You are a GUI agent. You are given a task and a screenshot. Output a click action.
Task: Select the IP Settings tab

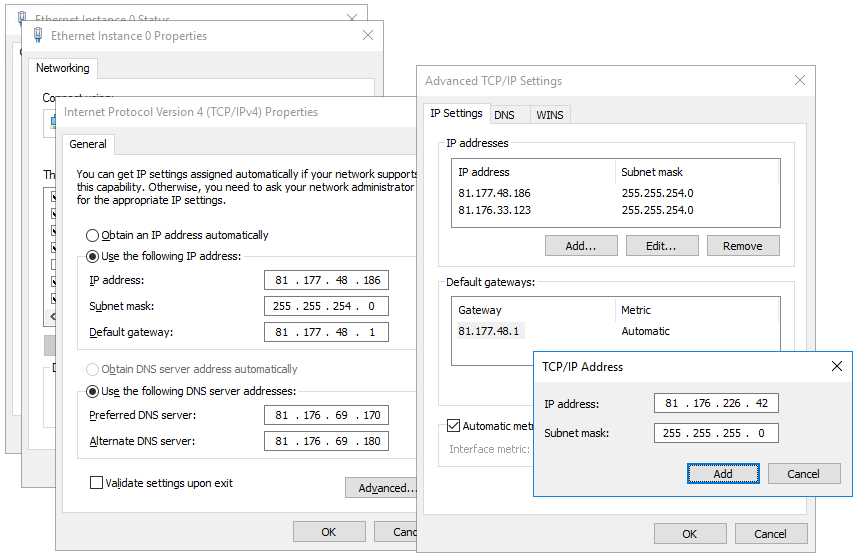coord(456,114)
